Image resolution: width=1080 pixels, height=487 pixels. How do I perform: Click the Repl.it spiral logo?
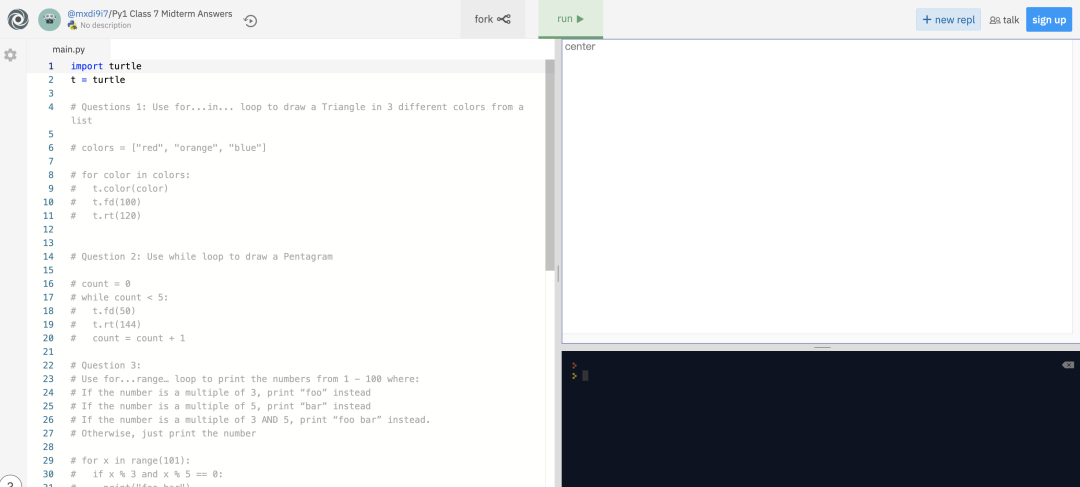point(18,19)
